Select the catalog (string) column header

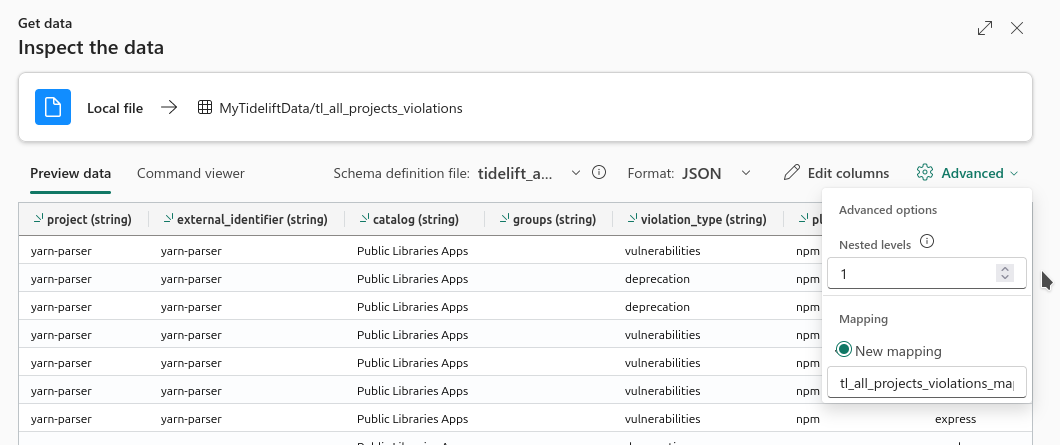click(414, 219)
